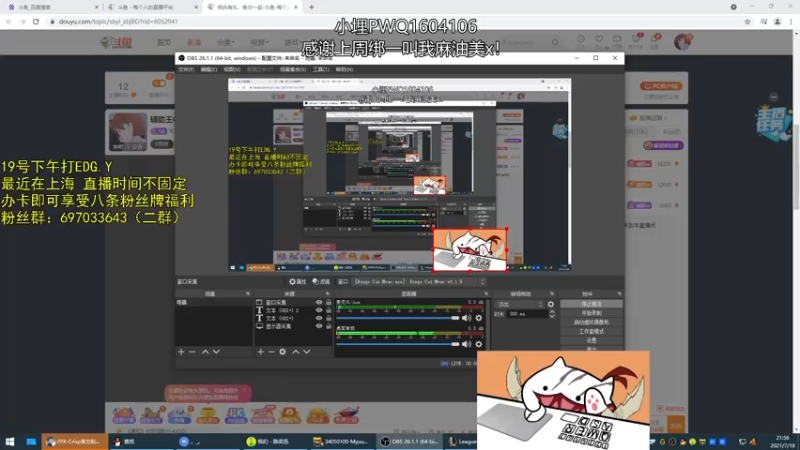Open a new browser tab

(x=312, y=7)
